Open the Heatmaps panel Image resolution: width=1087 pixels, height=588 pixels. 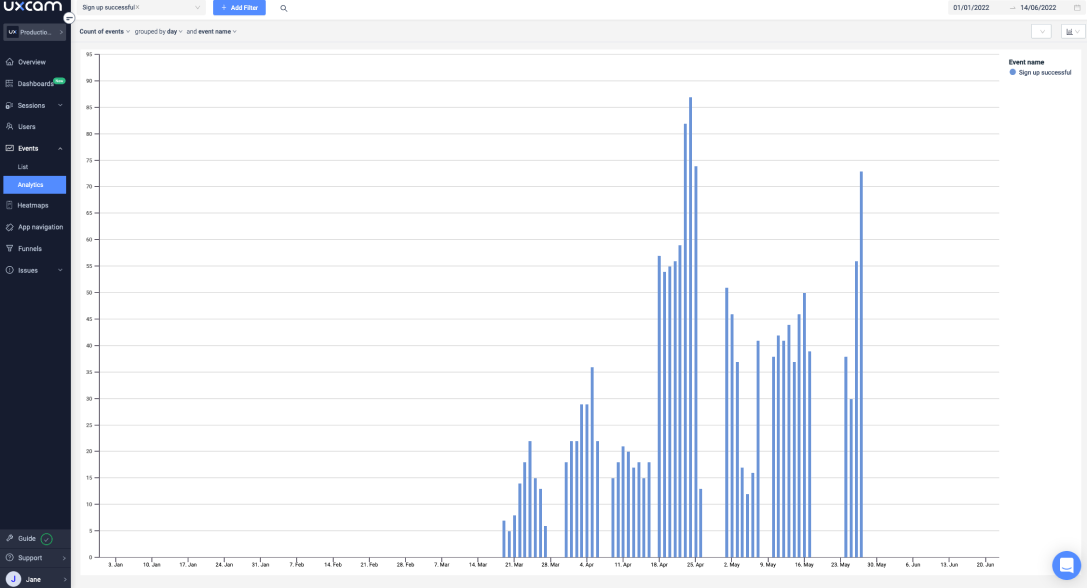coord(34,205)
